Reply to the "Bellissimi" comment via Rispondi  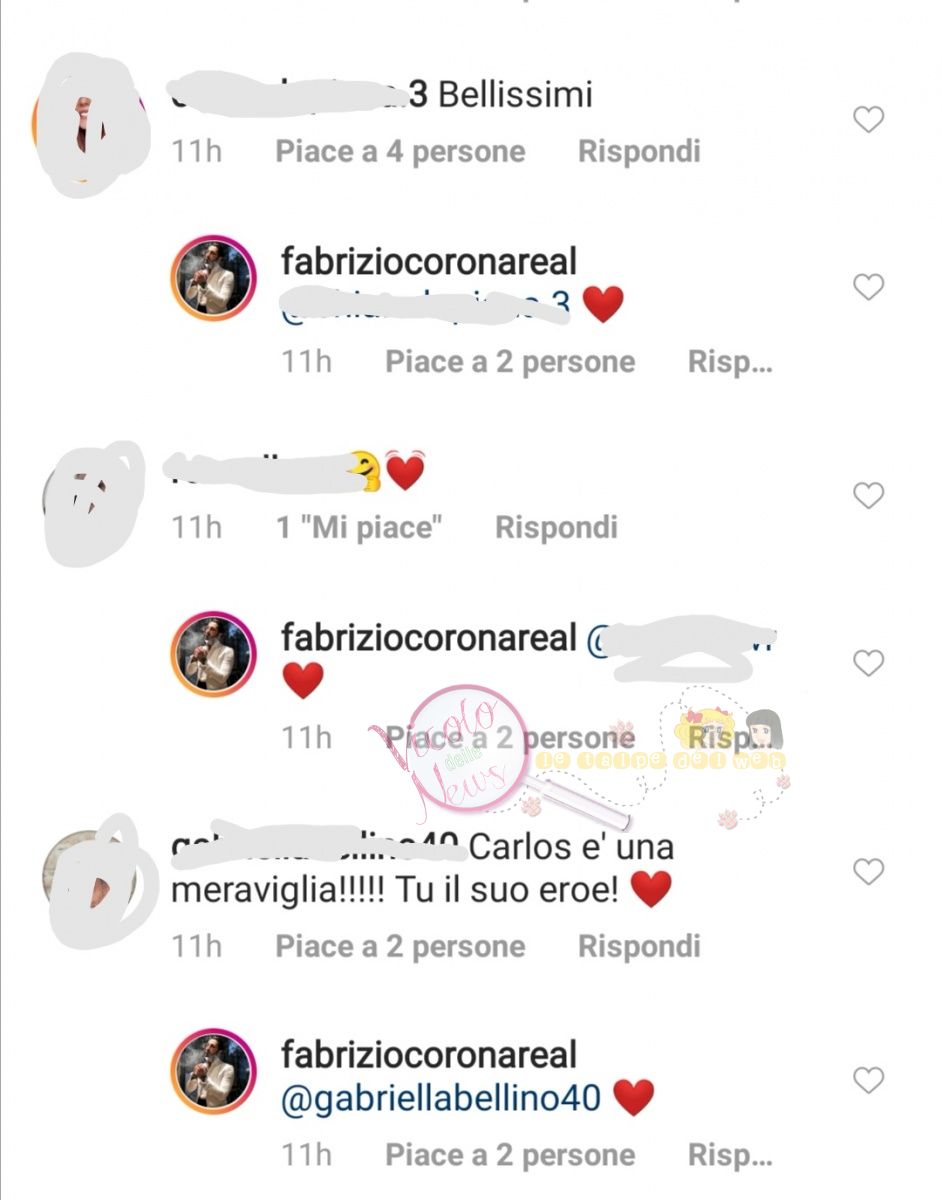click(639, 152)
